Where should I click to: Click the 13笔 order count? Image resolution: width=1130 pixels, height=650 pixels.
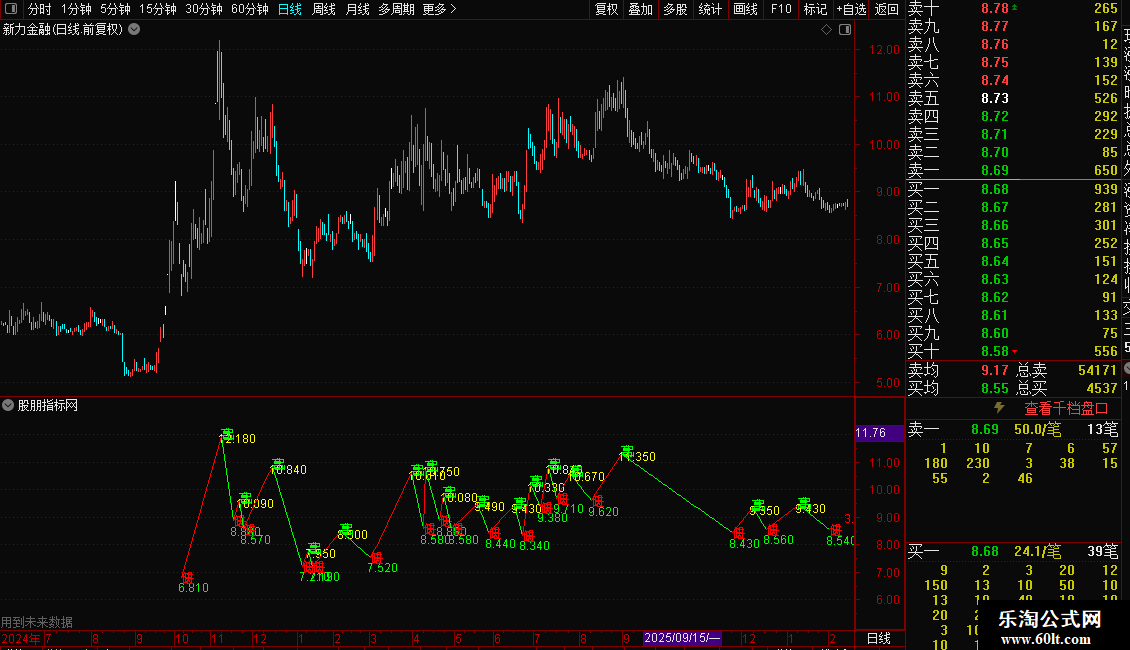(1103, 429)
